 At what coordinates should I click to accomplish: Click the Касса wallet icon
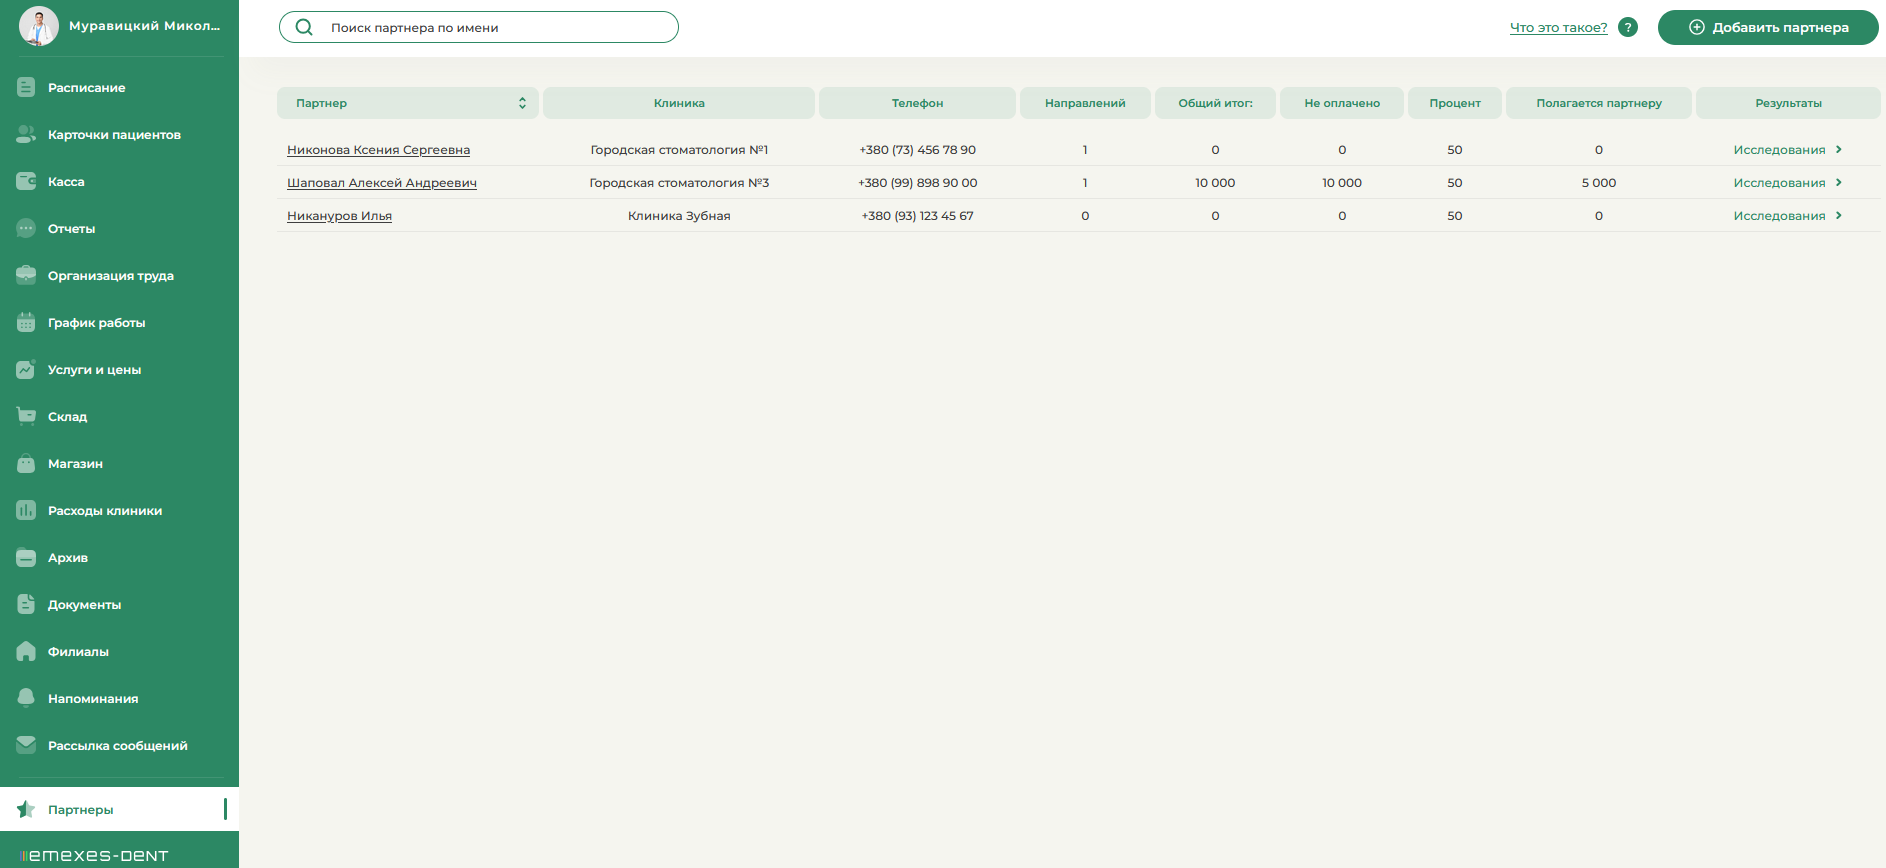[26, 181]
